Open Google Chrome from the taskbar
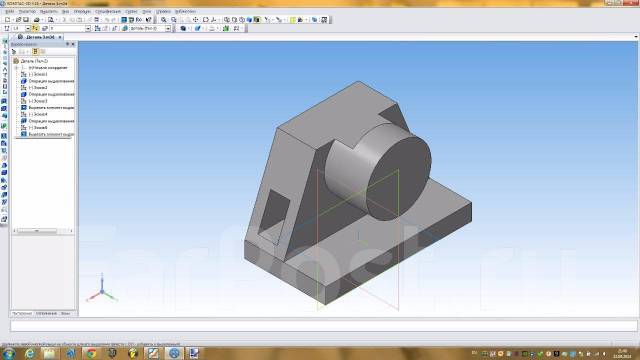 tap(91, 353)
